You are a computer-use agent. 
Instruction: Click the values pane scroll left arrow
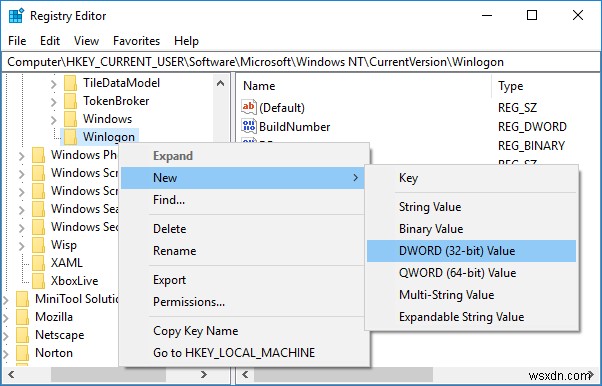(x=245, y=374)
